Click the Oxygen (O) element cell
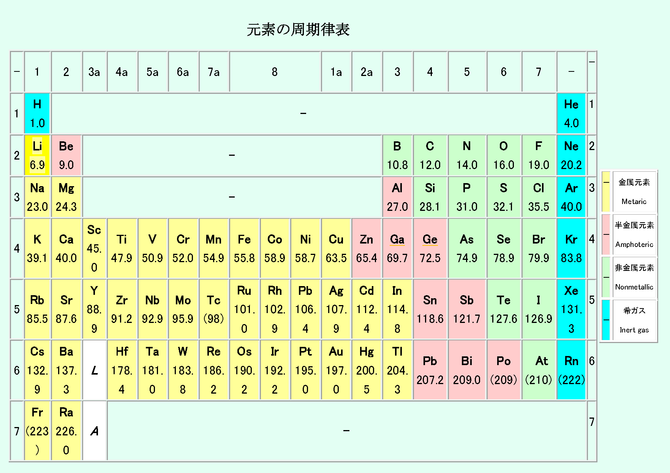 pos(503,155)
